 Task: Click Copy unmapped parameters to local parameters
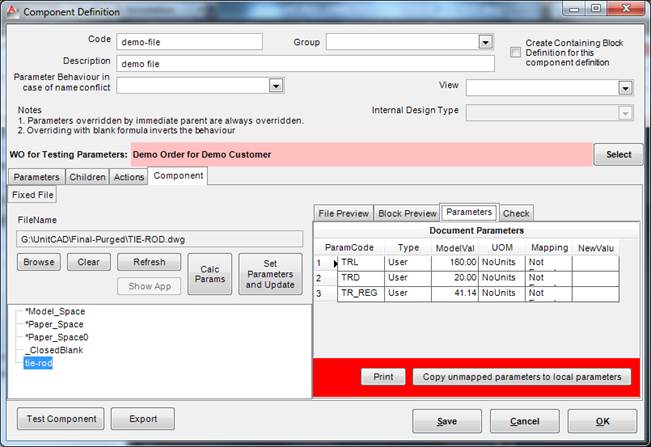point(521,377)
